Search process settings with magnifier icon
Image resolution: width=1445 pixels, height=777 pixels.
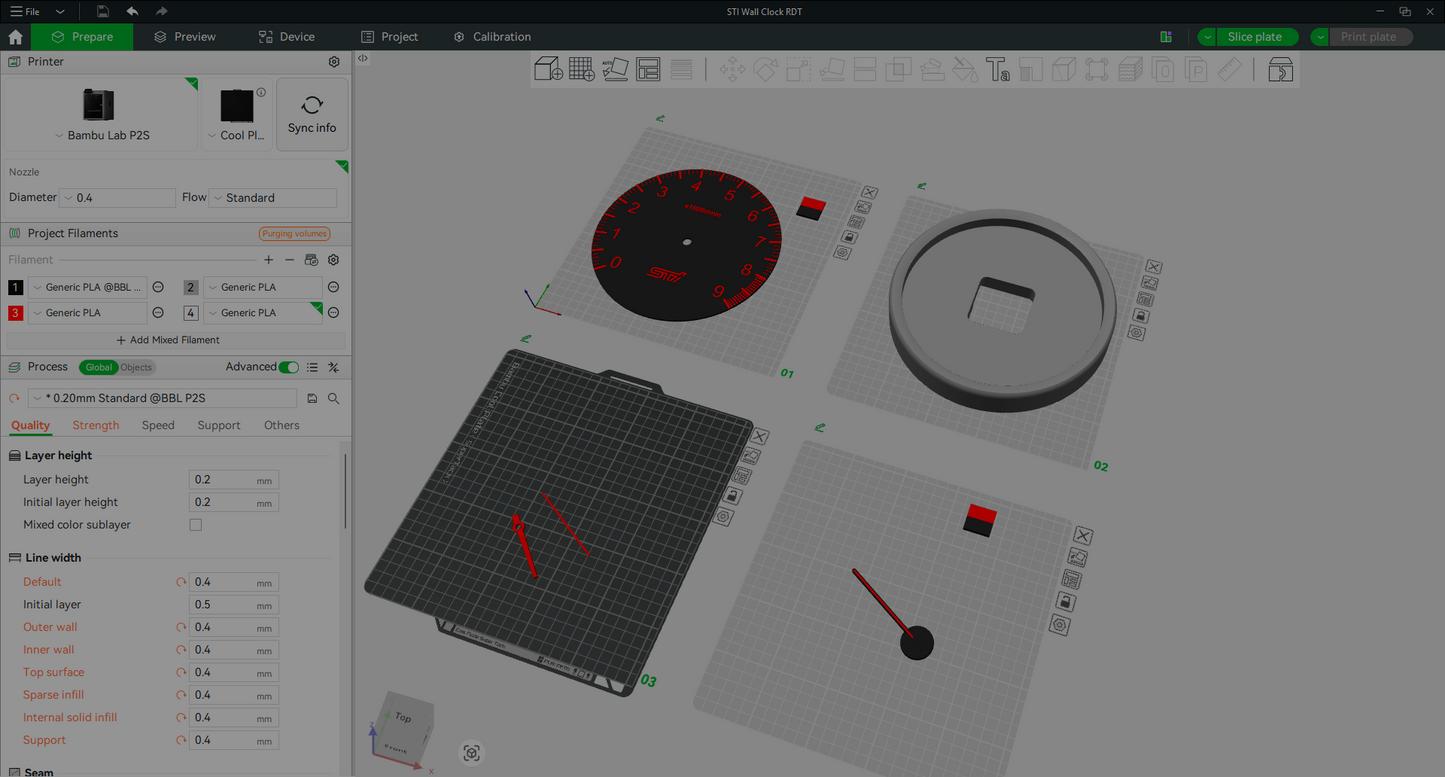334,398
